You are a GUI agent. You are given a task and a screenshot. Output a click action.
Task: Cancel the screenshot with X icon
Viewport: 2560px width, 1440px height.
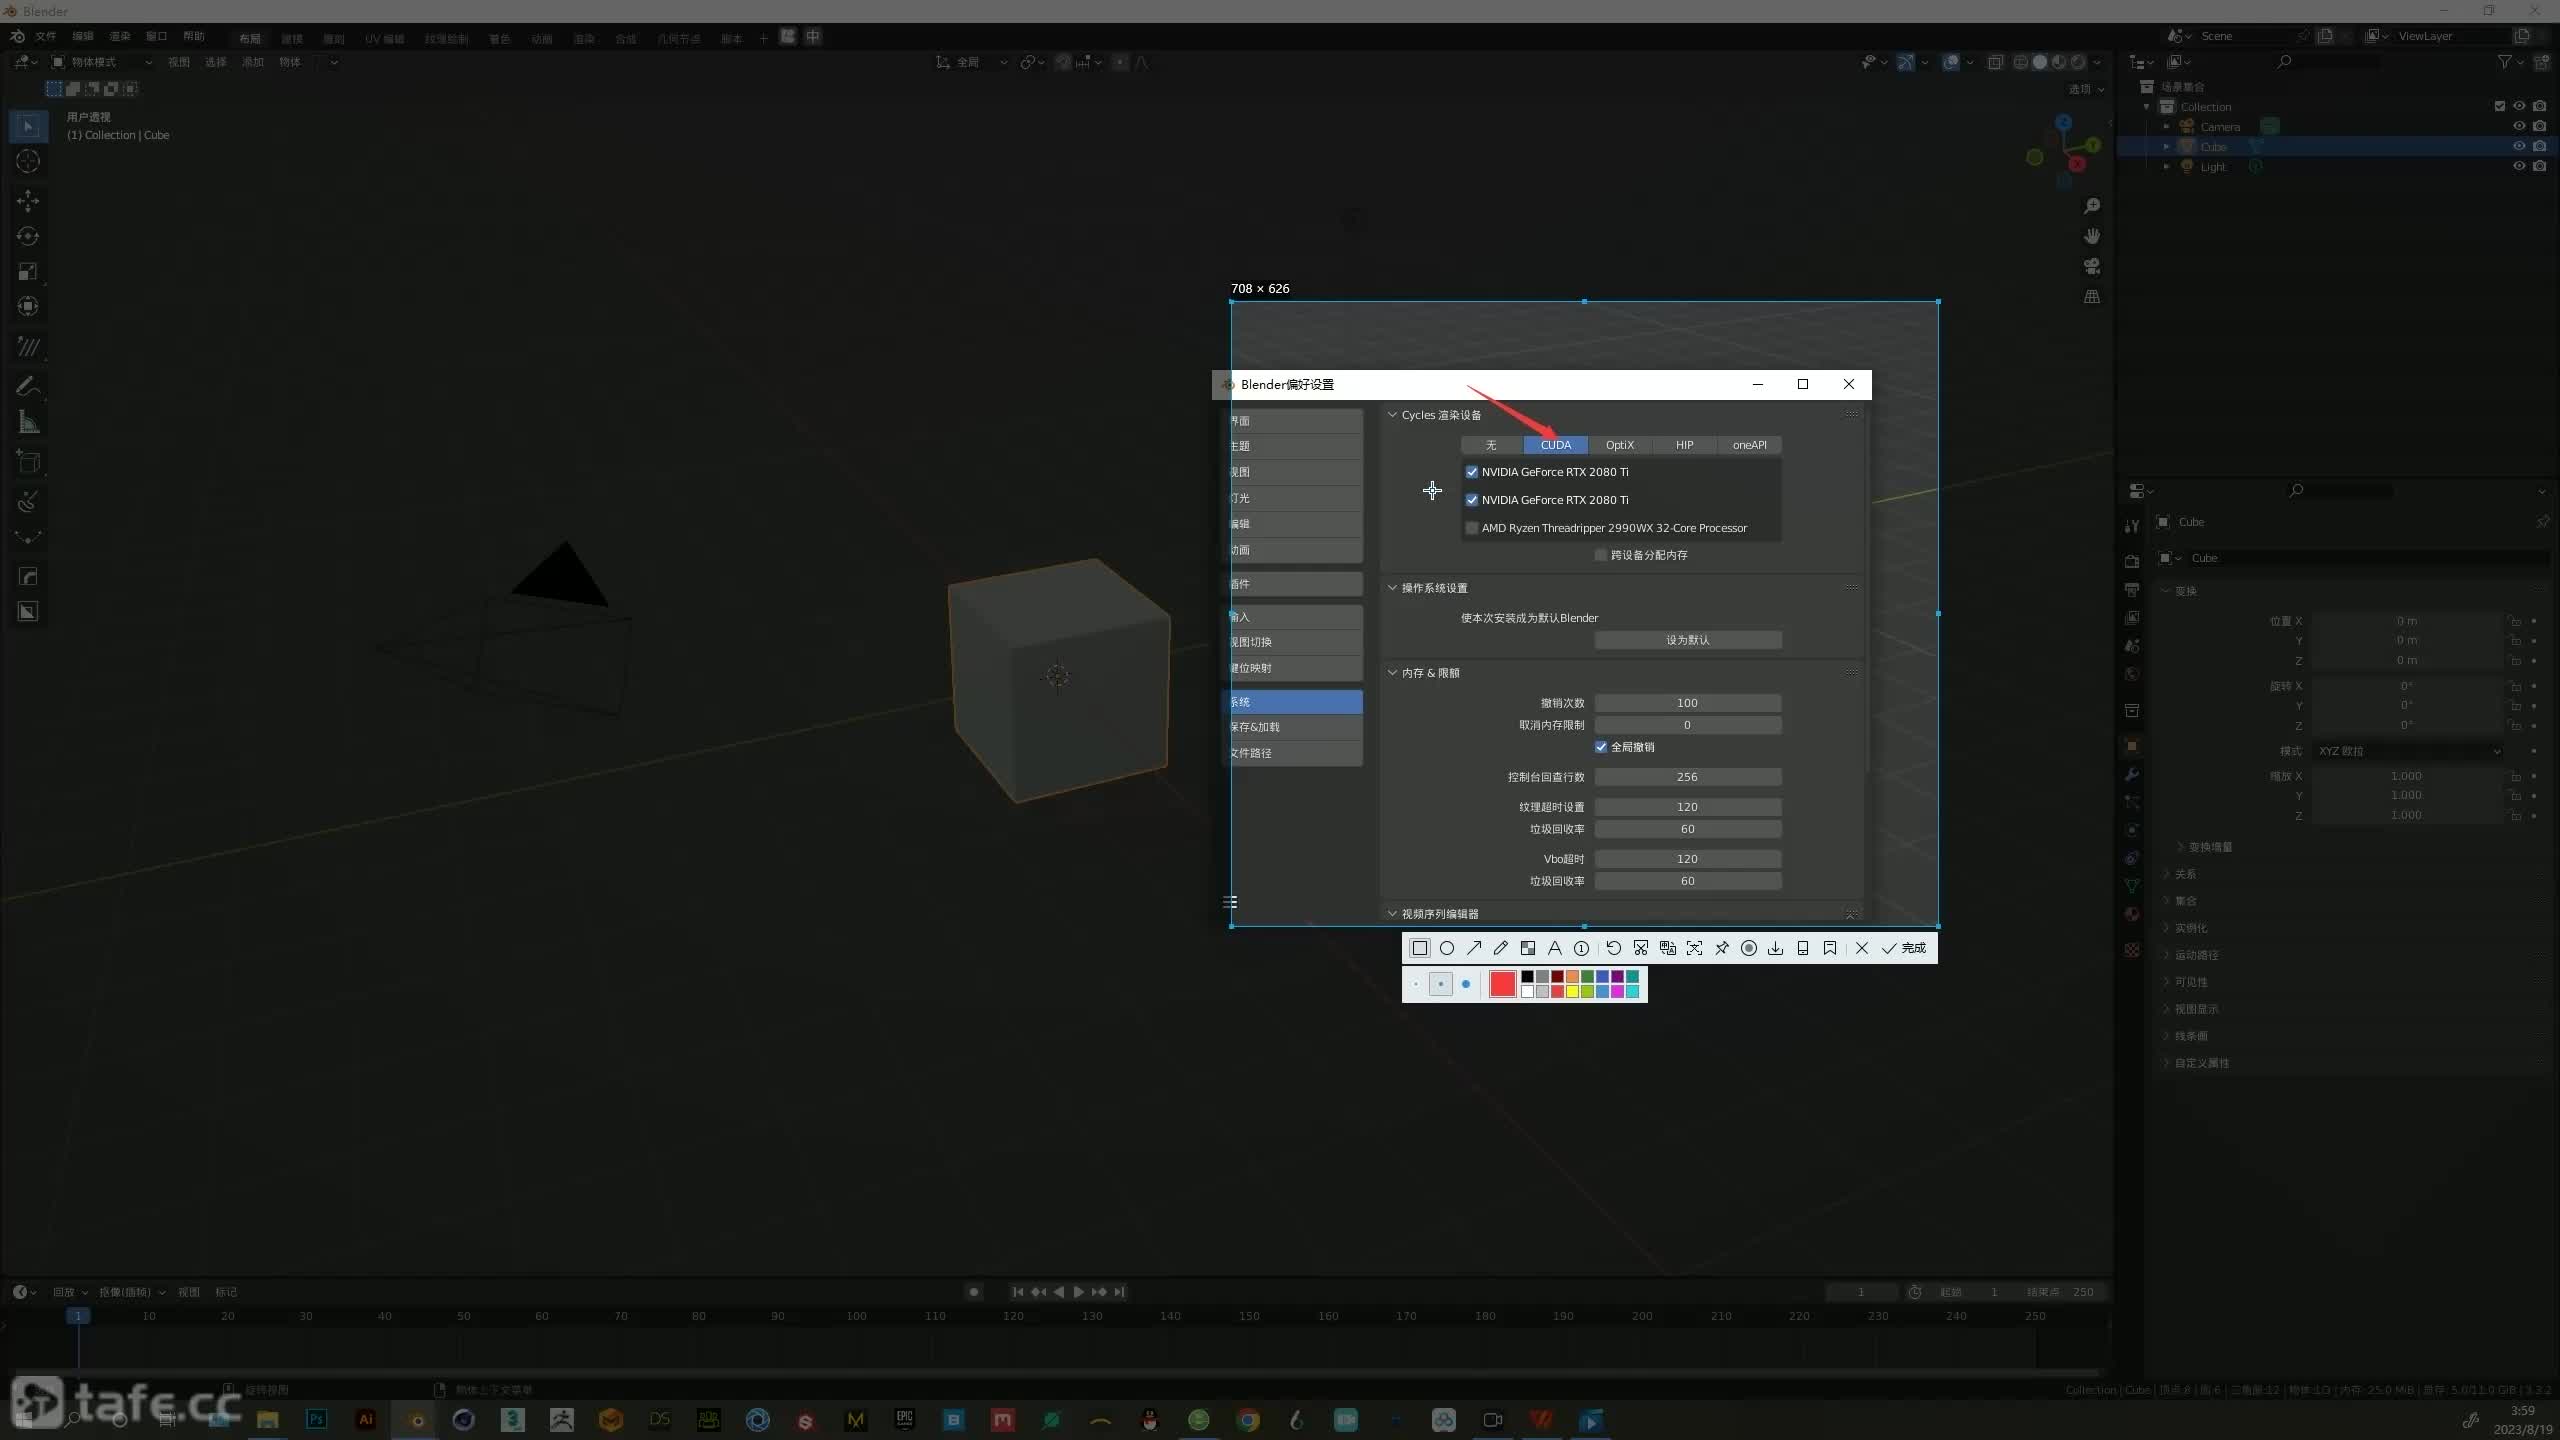click(x=1861, y=948)
